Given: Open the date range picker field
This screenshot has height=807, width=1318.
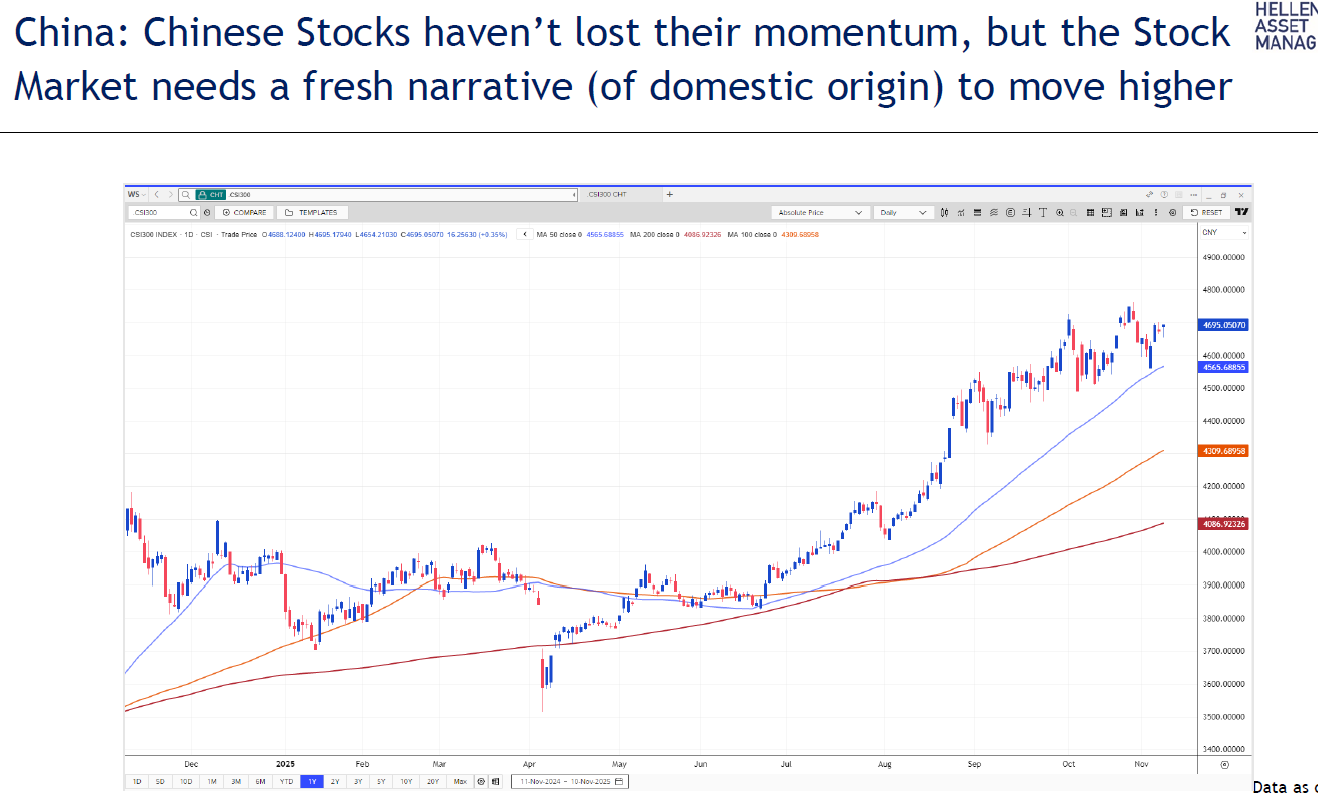Looking at the screenshot, I should 570,781.
